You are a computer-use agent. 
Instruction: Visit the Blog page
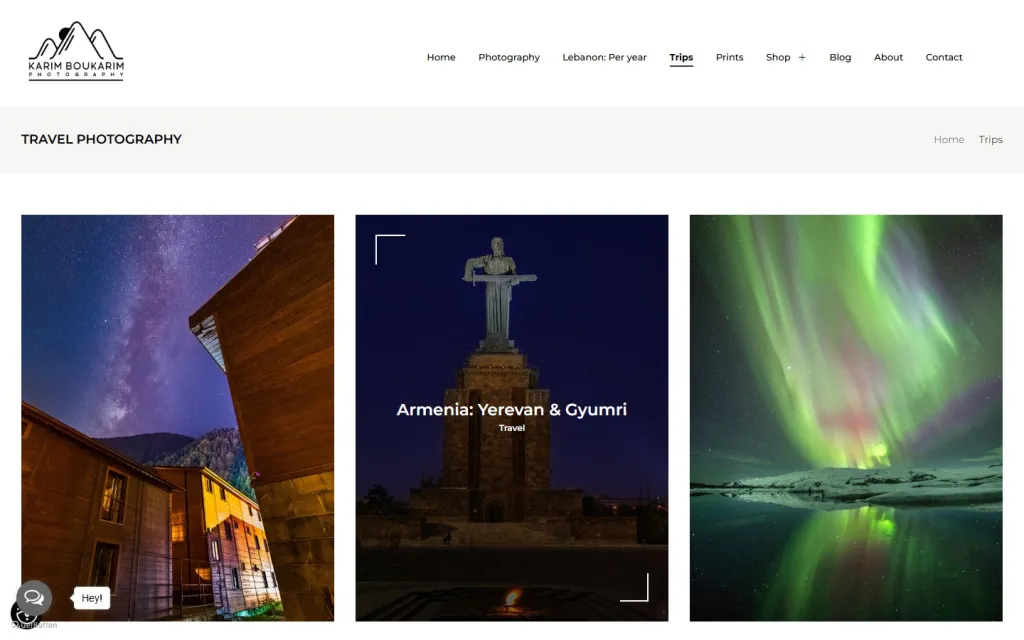840,57
